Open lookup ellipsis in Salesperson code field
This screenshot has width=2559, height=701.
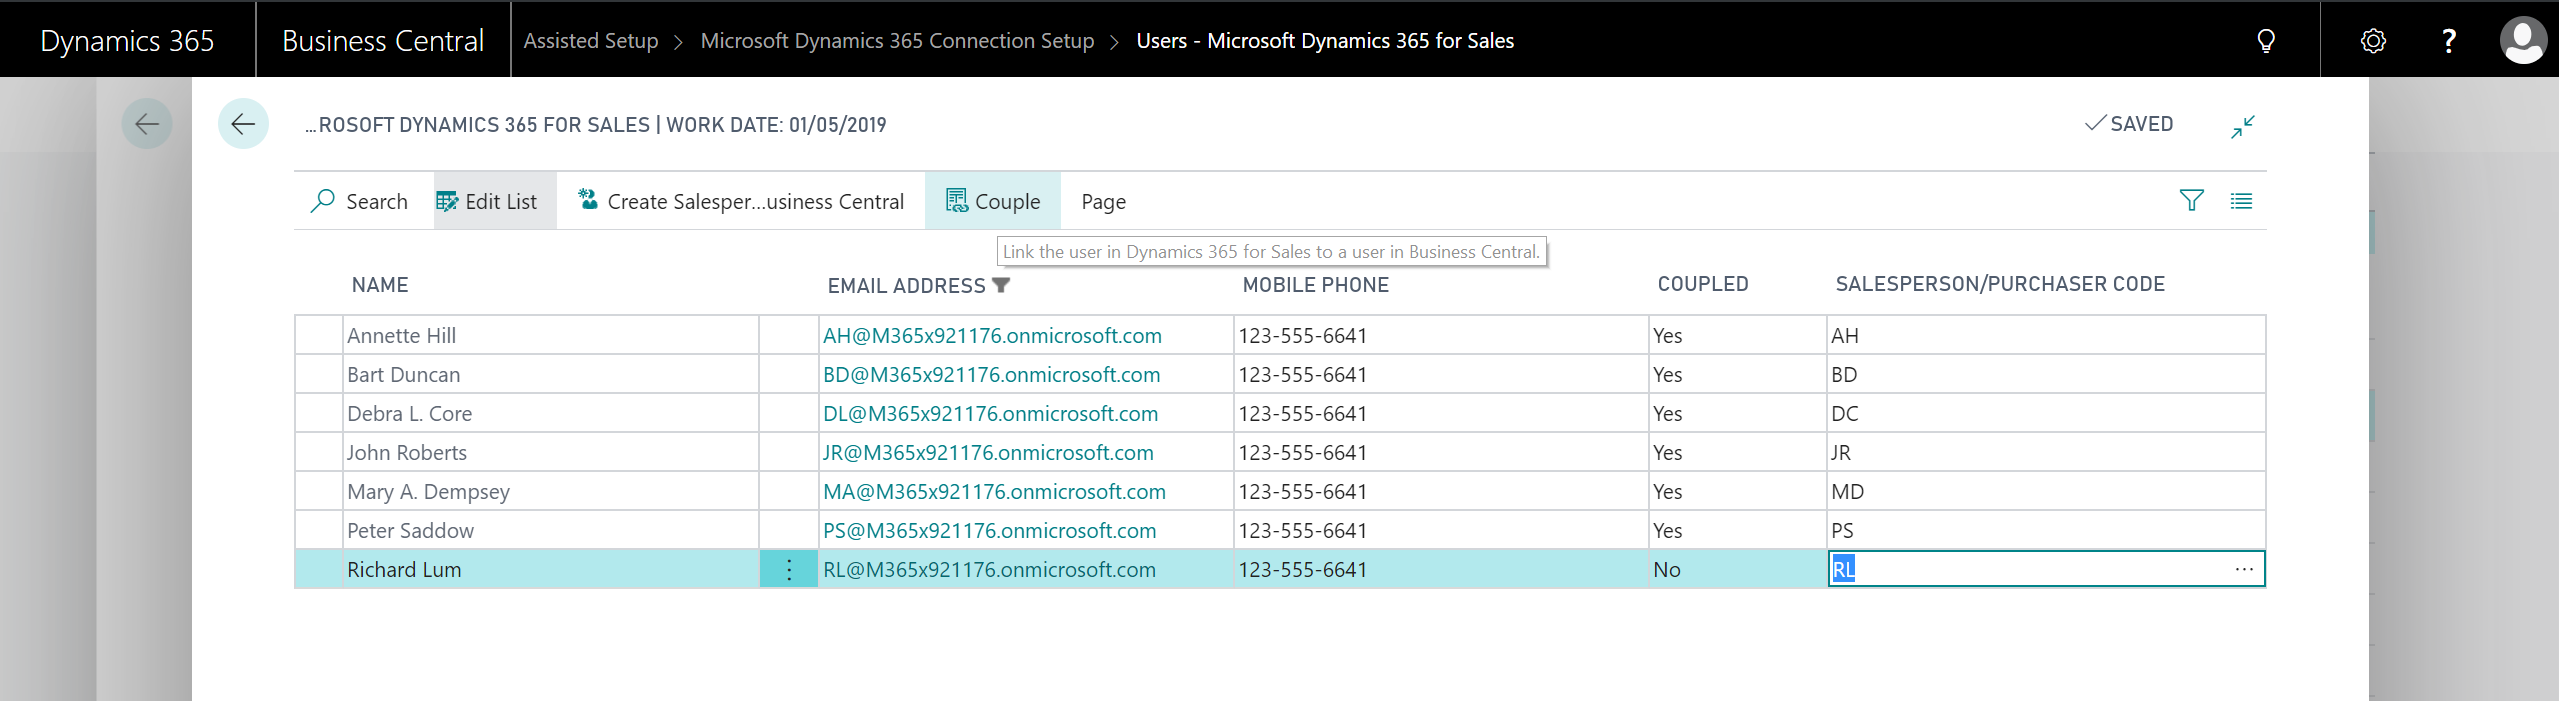tap(2244, 569)
